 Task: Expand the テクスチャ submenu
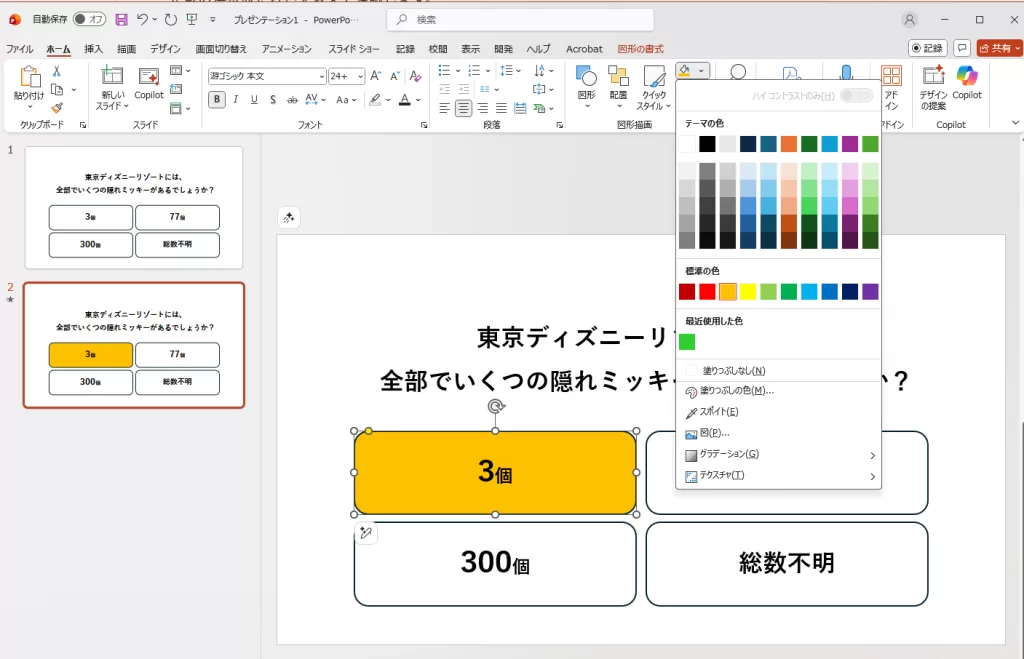point(742,475)
